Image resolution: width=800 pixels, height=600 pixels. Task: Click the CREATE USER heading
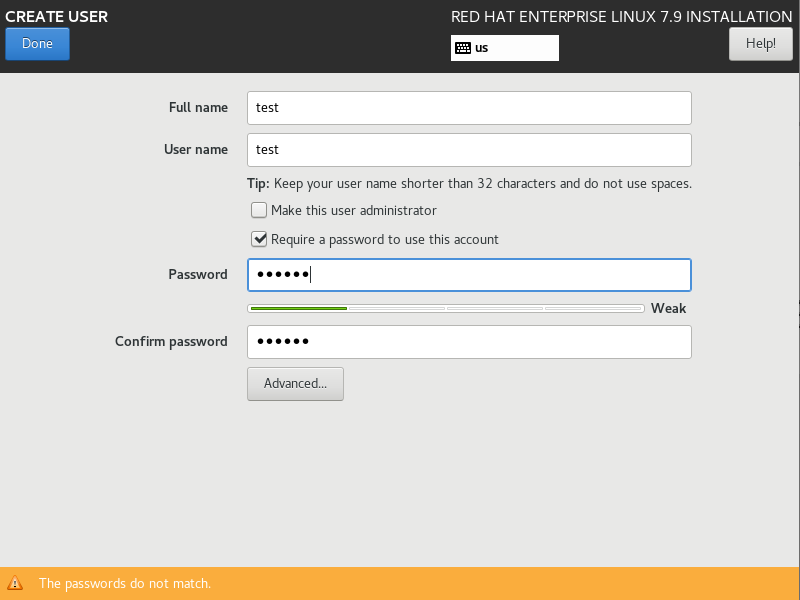pyautogui.click(x=57, y=17)
